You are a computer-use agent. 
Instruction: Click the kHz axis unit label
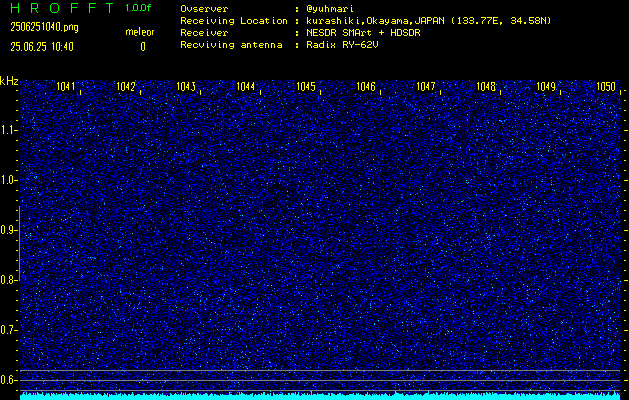(9, 81)
